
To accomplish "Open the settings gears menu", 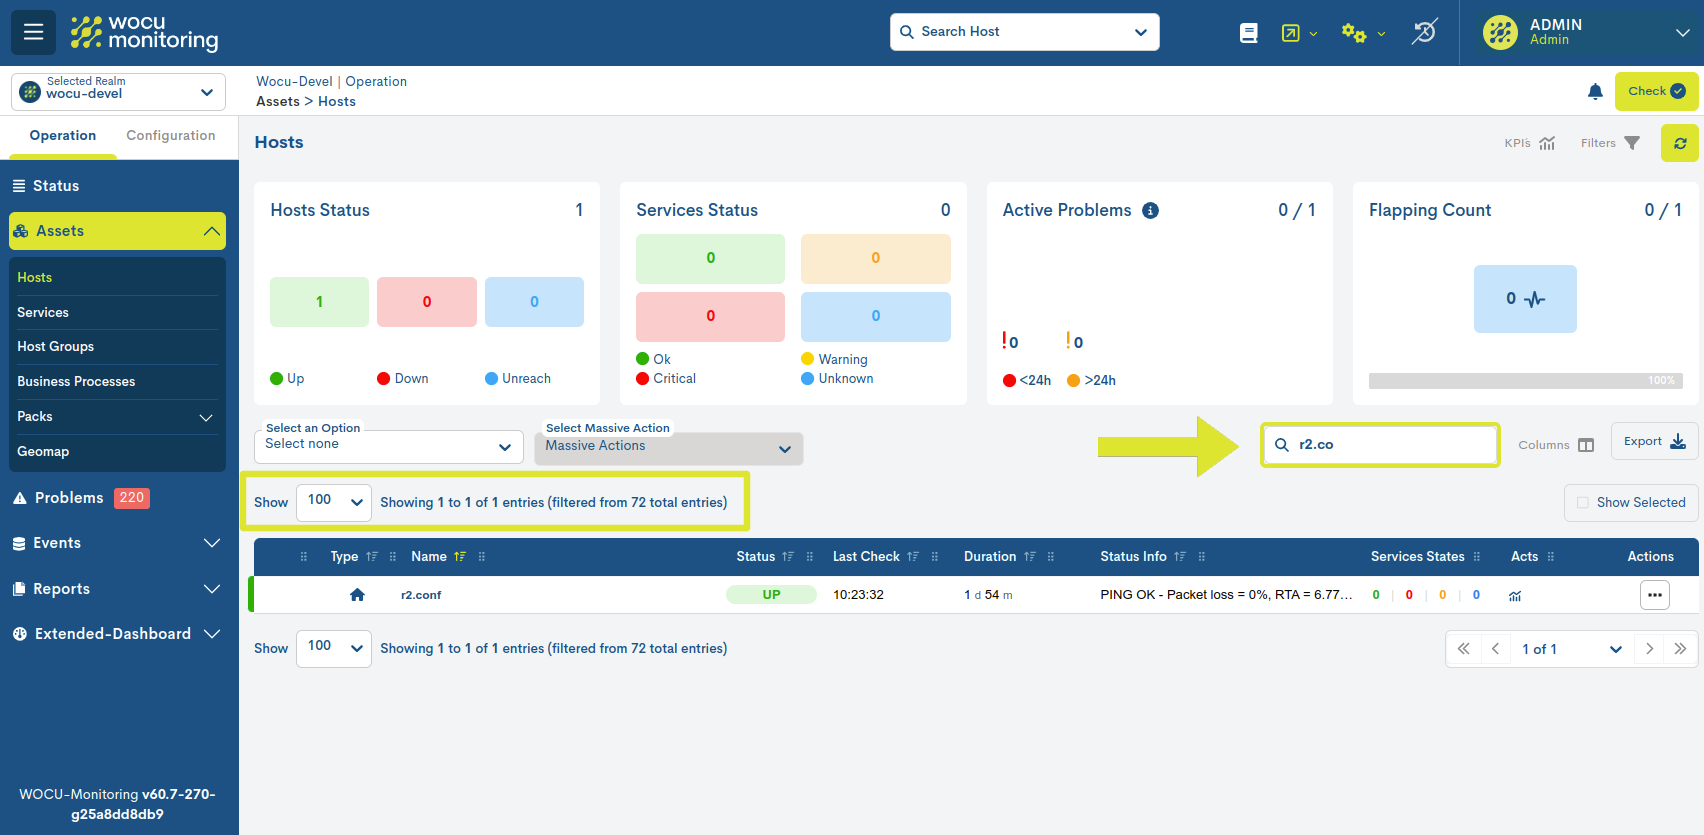I will pos(1363,33).
